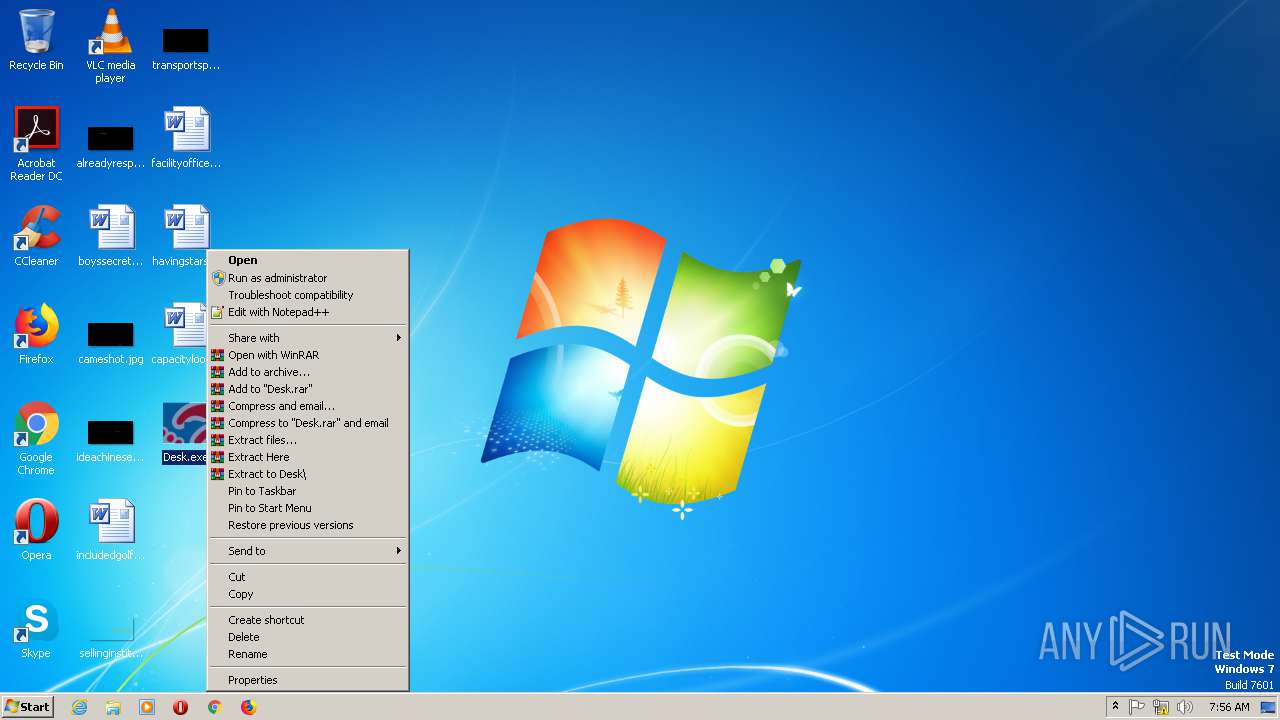Open Windows Explorer from the taskbar

click(x=113, y=707)
